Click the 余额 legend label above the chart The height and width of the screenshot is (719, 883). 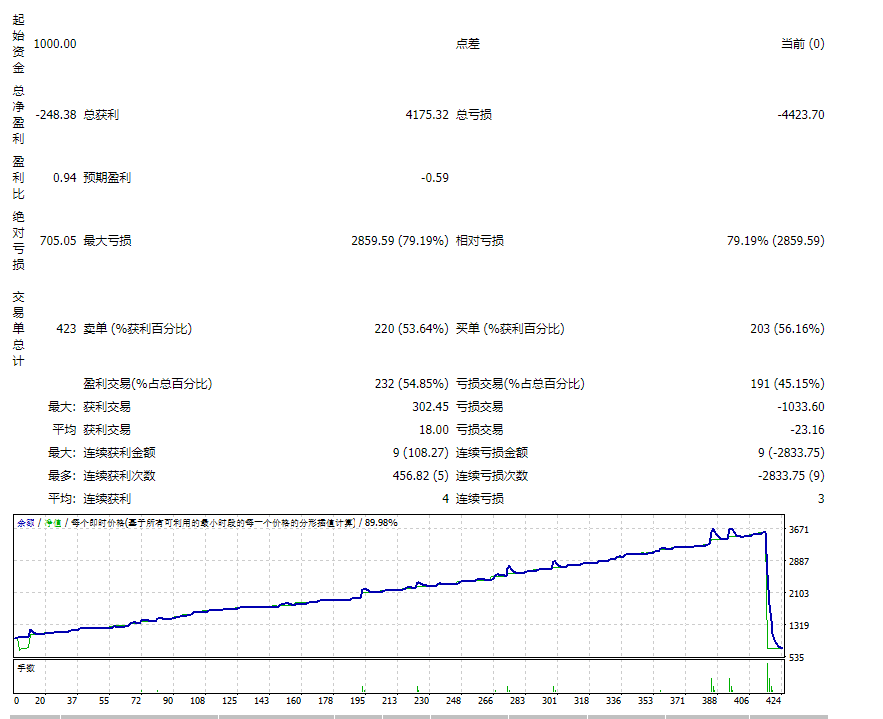22,521
